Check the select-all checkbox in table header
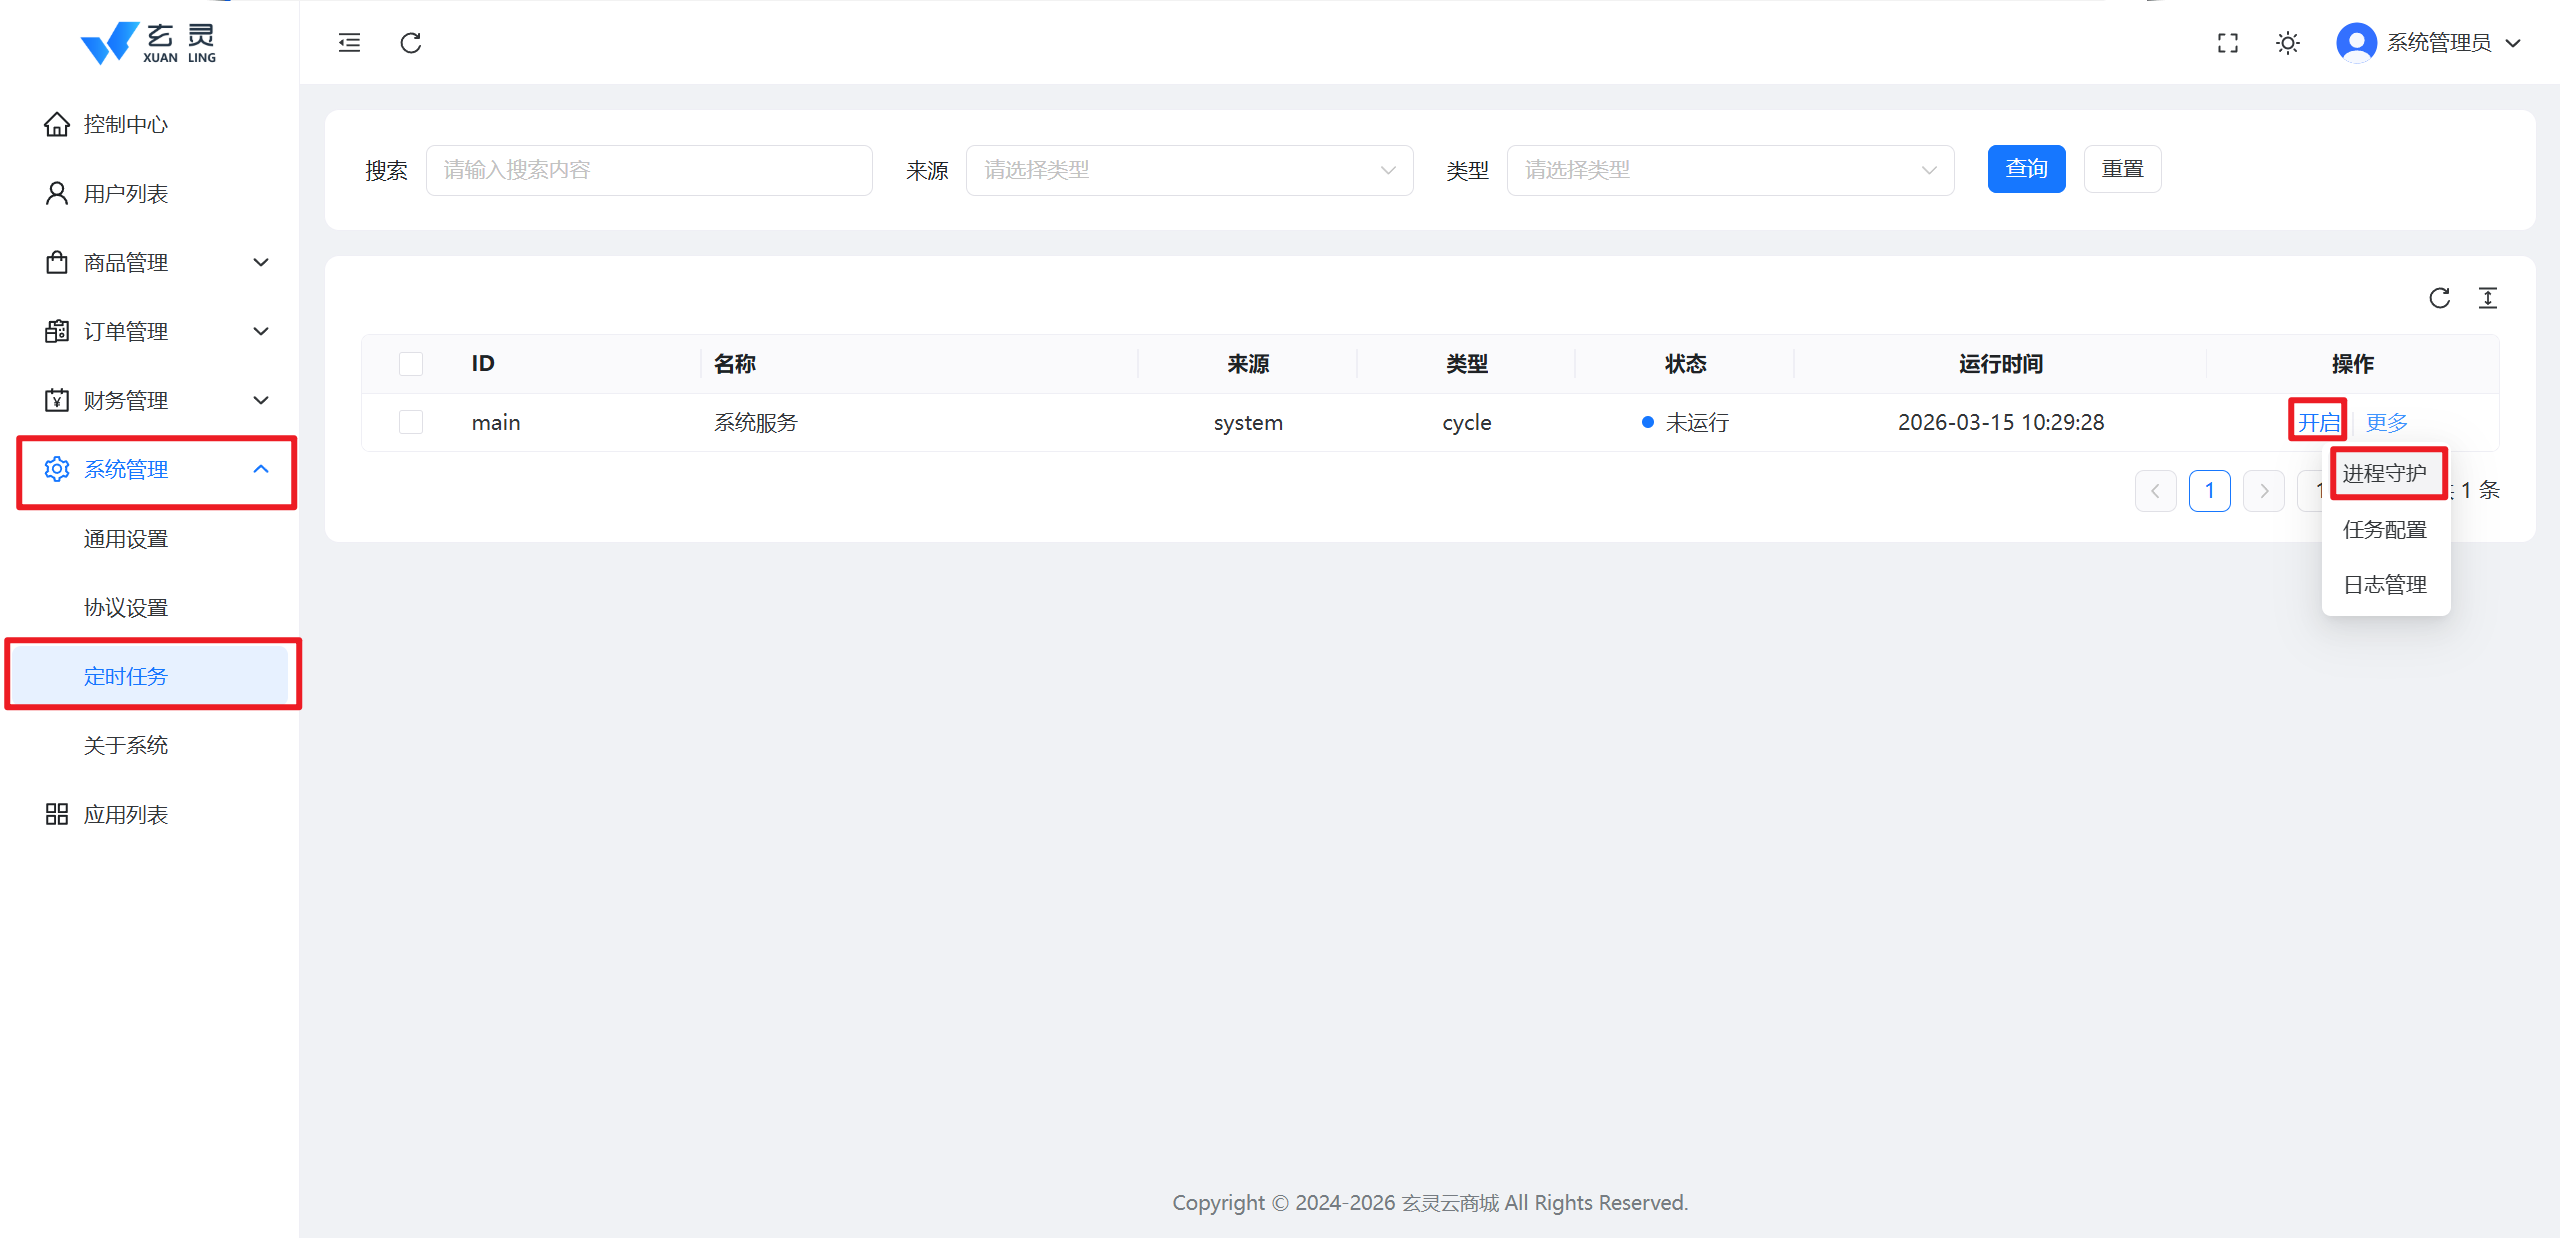Image resolution: width=2560 pixels, height=1238 pixels. (411, 364)
